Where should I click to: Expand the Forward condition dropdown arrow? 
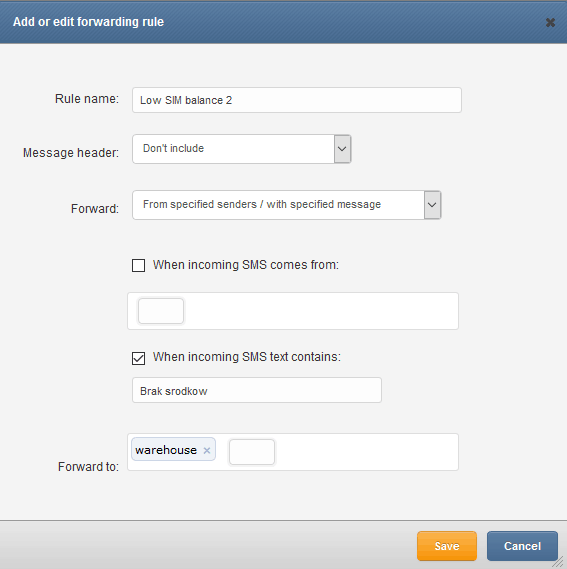click(432, 205)
